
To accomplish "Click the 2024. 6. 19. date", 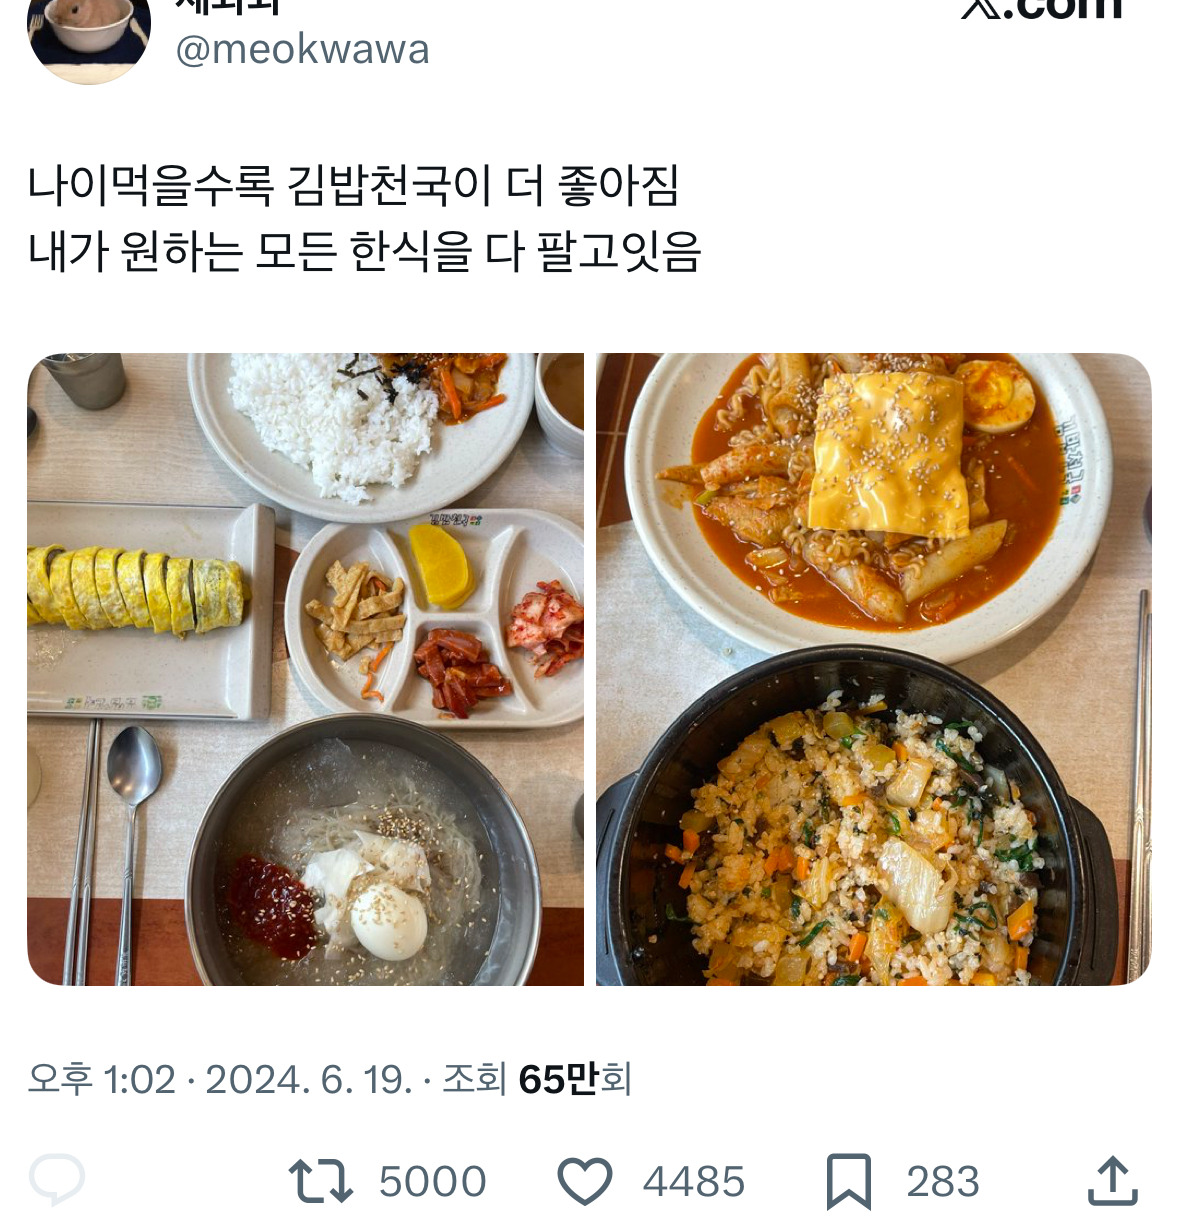I will point(308,1080).
